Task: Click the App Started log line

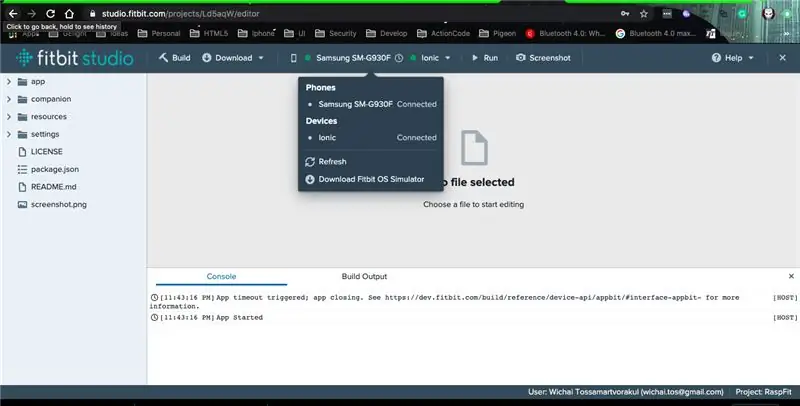Action: point(239,317)
